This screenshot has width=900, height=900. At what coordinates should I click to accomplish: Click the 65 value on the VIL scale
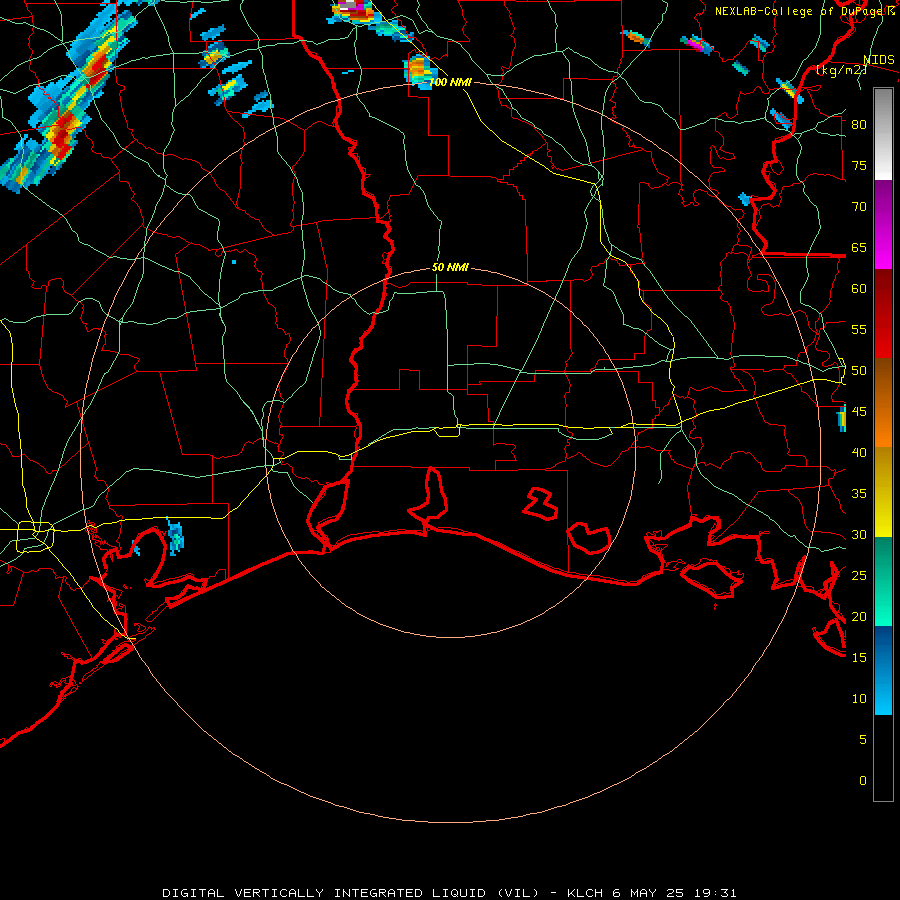(859, 247)
